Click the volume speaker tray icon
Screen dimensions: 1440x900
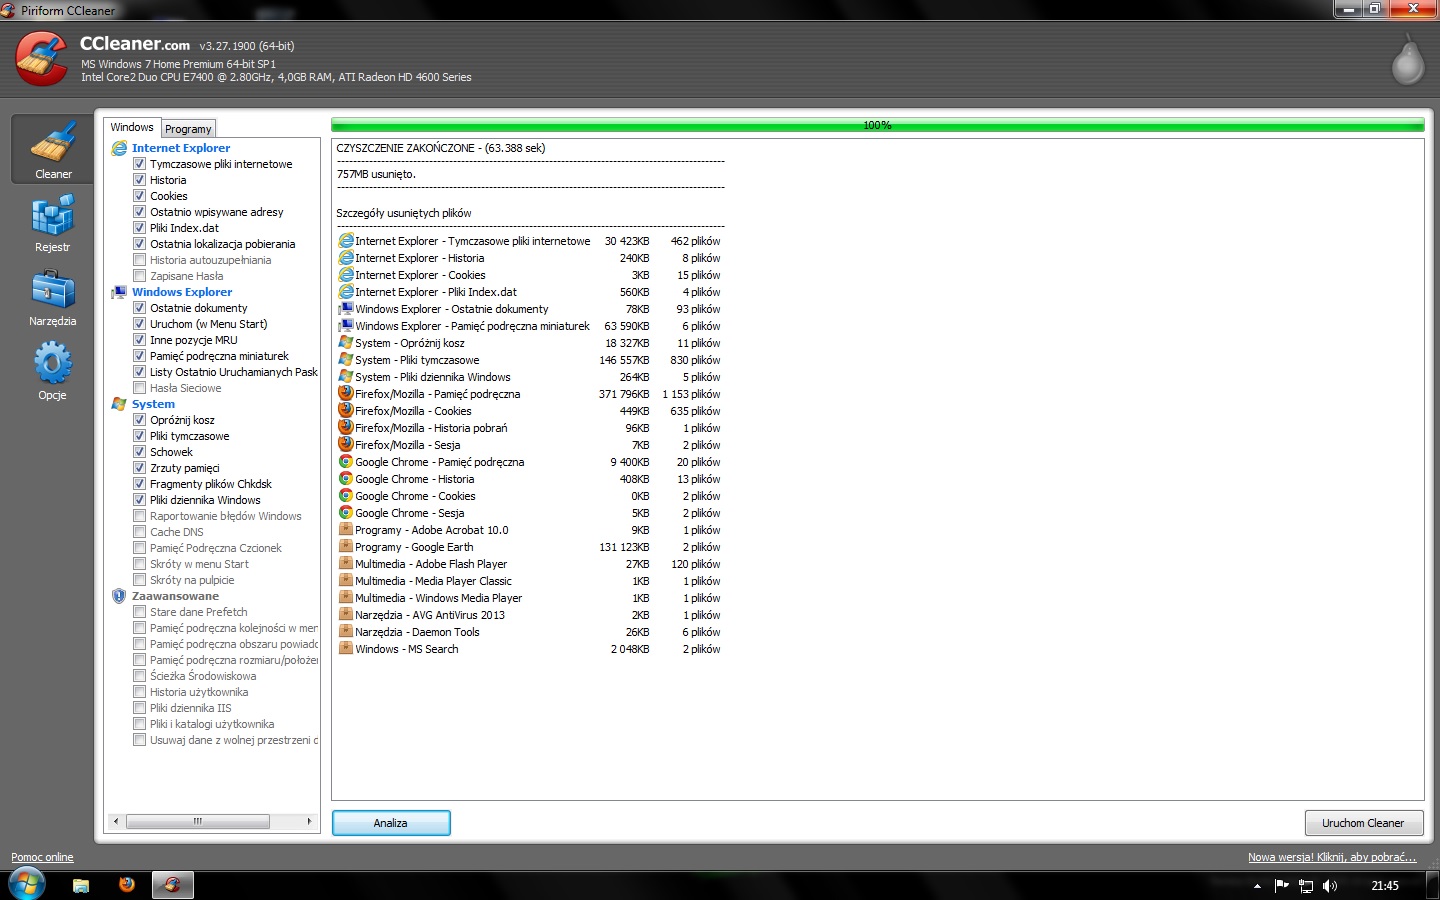click(1329, 886)
